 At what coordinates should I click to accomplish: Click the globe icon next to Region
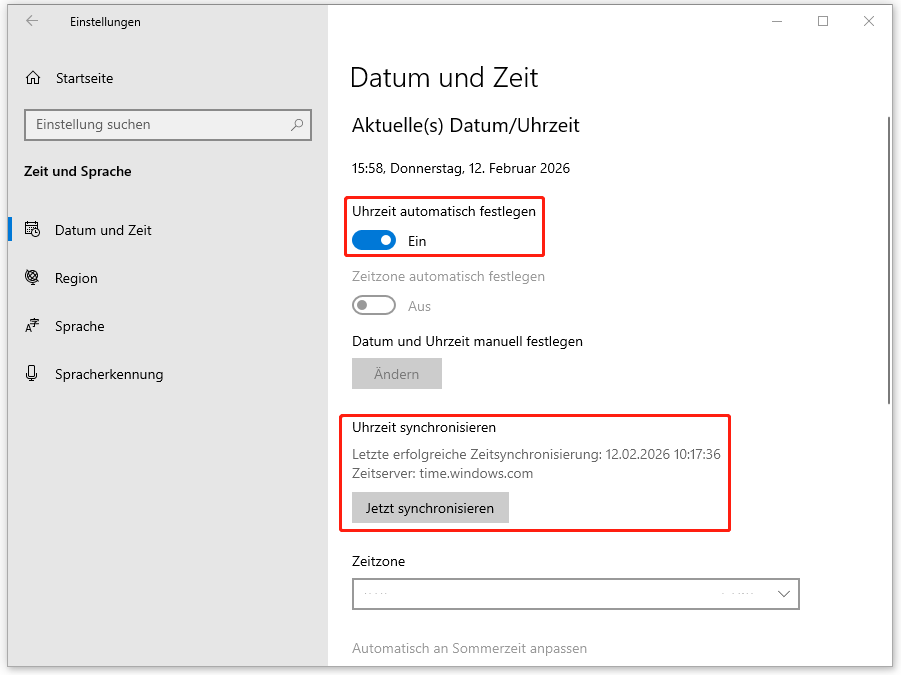pos(33,278)
